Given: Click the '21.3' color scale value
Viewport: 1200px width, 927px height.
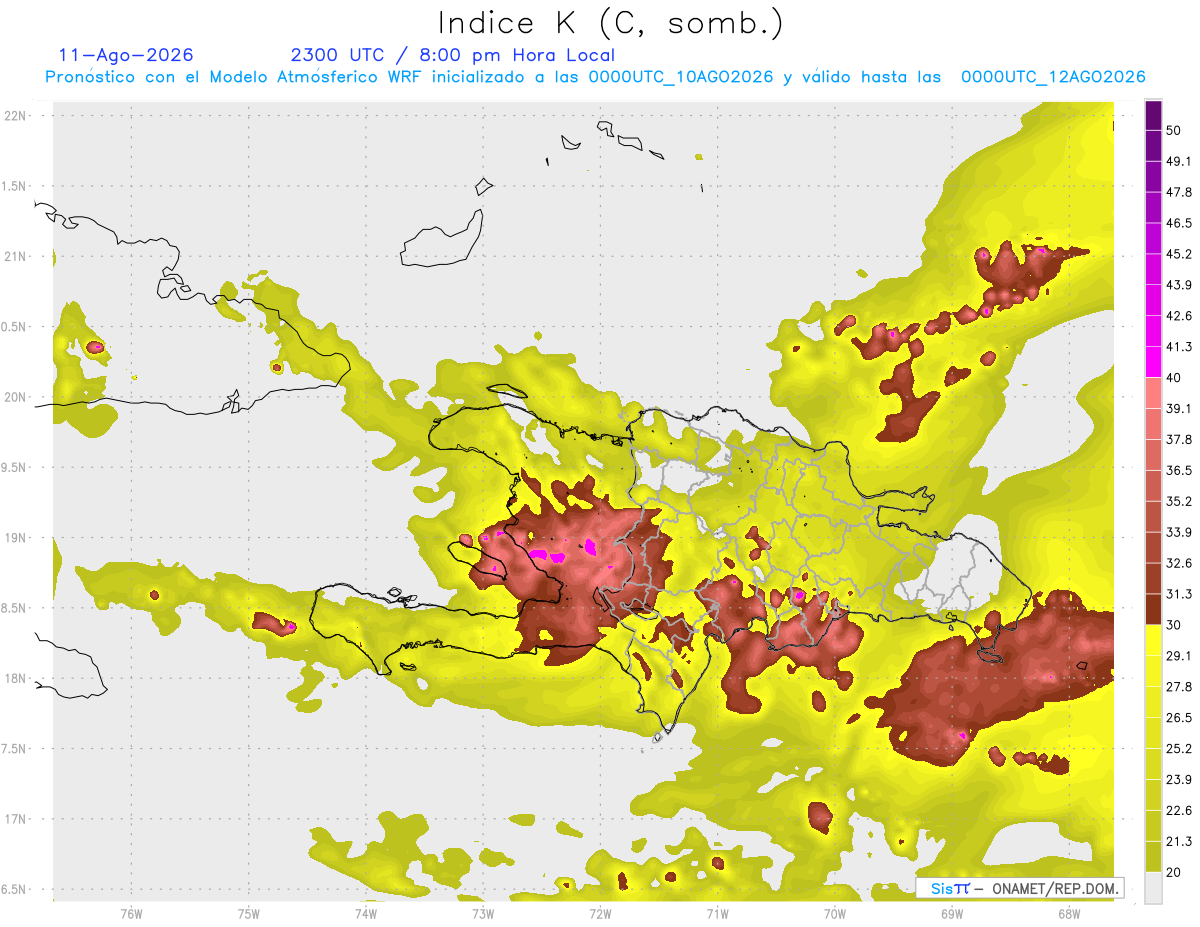Looking at the screenshot, I should pyautogui.click(x=1178, y=842).
